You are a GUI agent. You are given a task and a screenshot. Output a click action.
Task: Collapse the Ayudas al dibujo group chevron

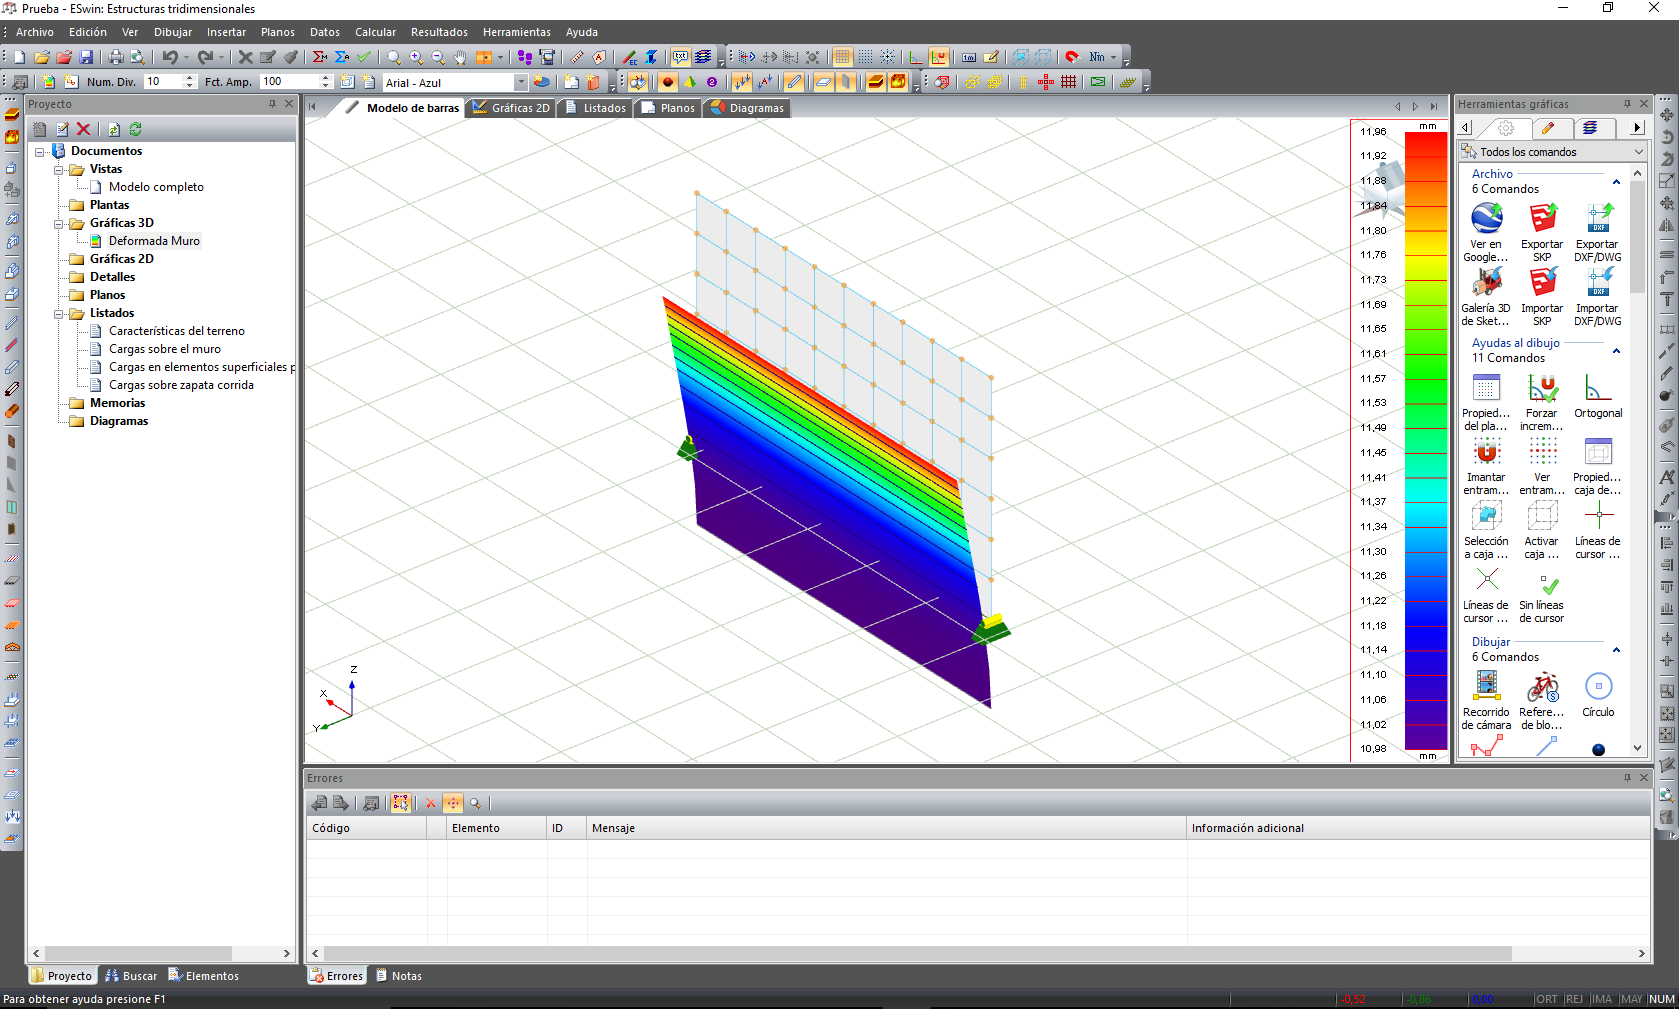pyautogui.click(x=1616, y=350)
